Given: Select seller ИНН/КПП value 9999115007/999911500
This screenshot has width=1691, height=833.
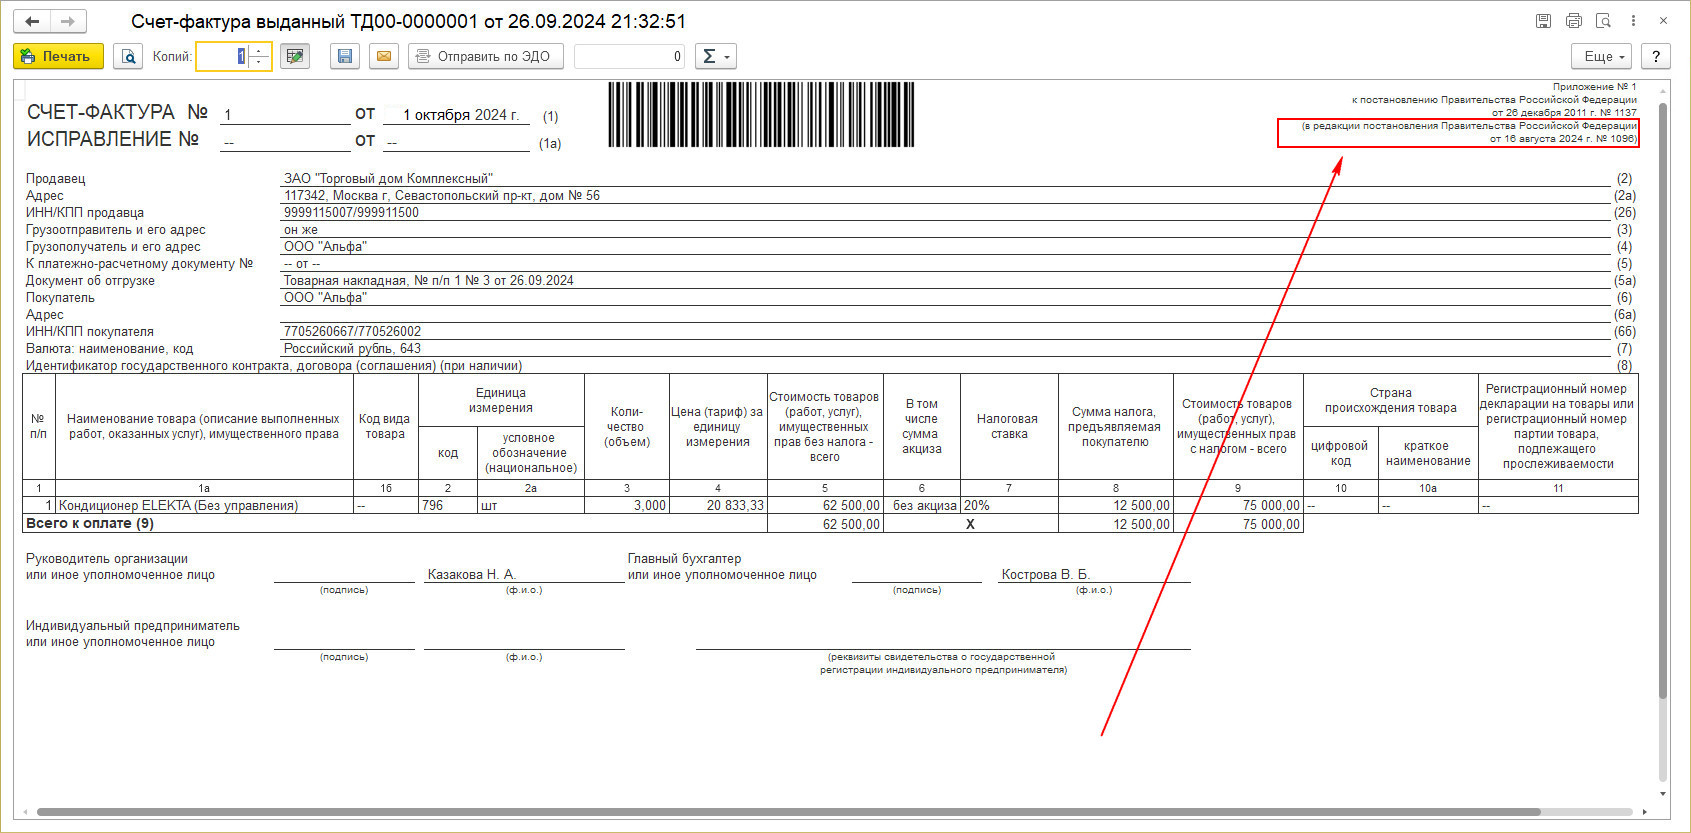Looking at the screenshot, I should point(351,213).
